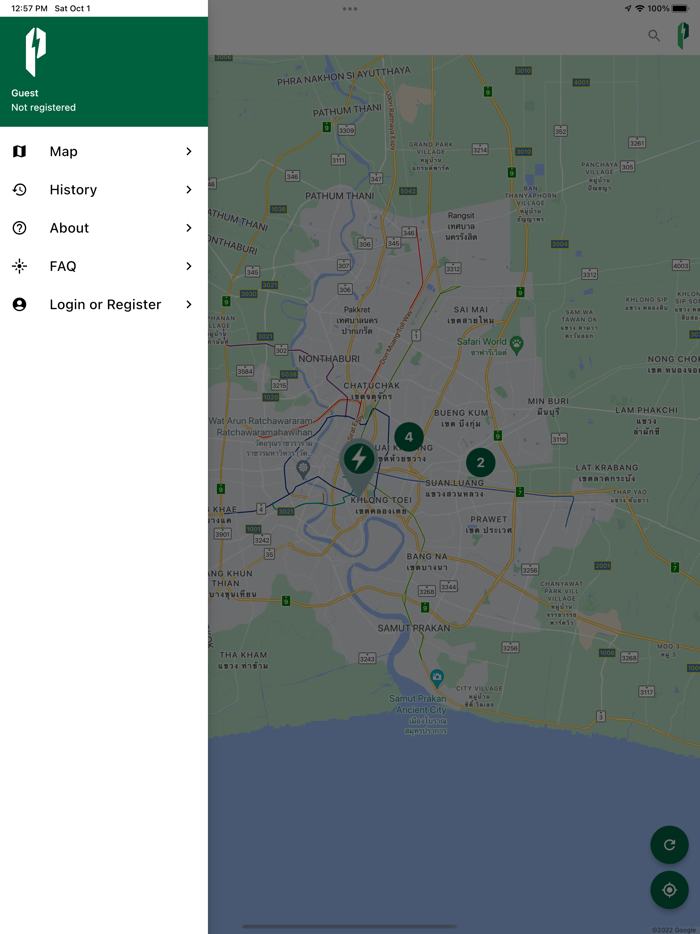Tap the white logo in drawer header

pos(36,52)
